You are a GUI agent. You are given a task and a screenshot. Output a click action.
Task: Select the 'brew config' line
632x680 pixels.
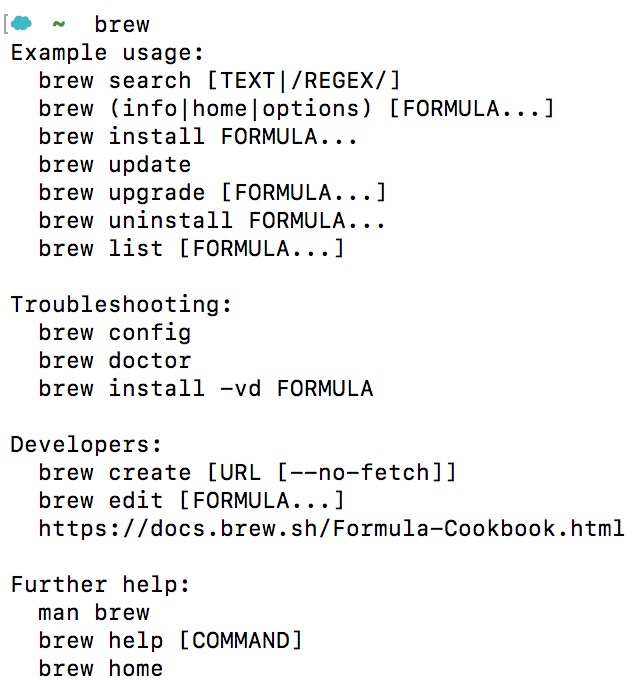pos(115,333)
